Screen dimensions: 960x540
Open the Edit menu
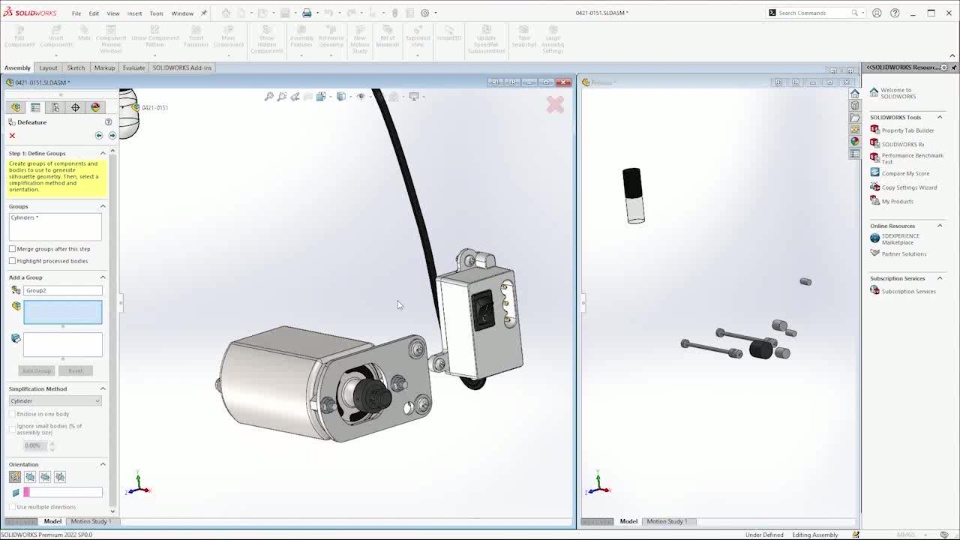pyautogui.click(x=94, y=13)
